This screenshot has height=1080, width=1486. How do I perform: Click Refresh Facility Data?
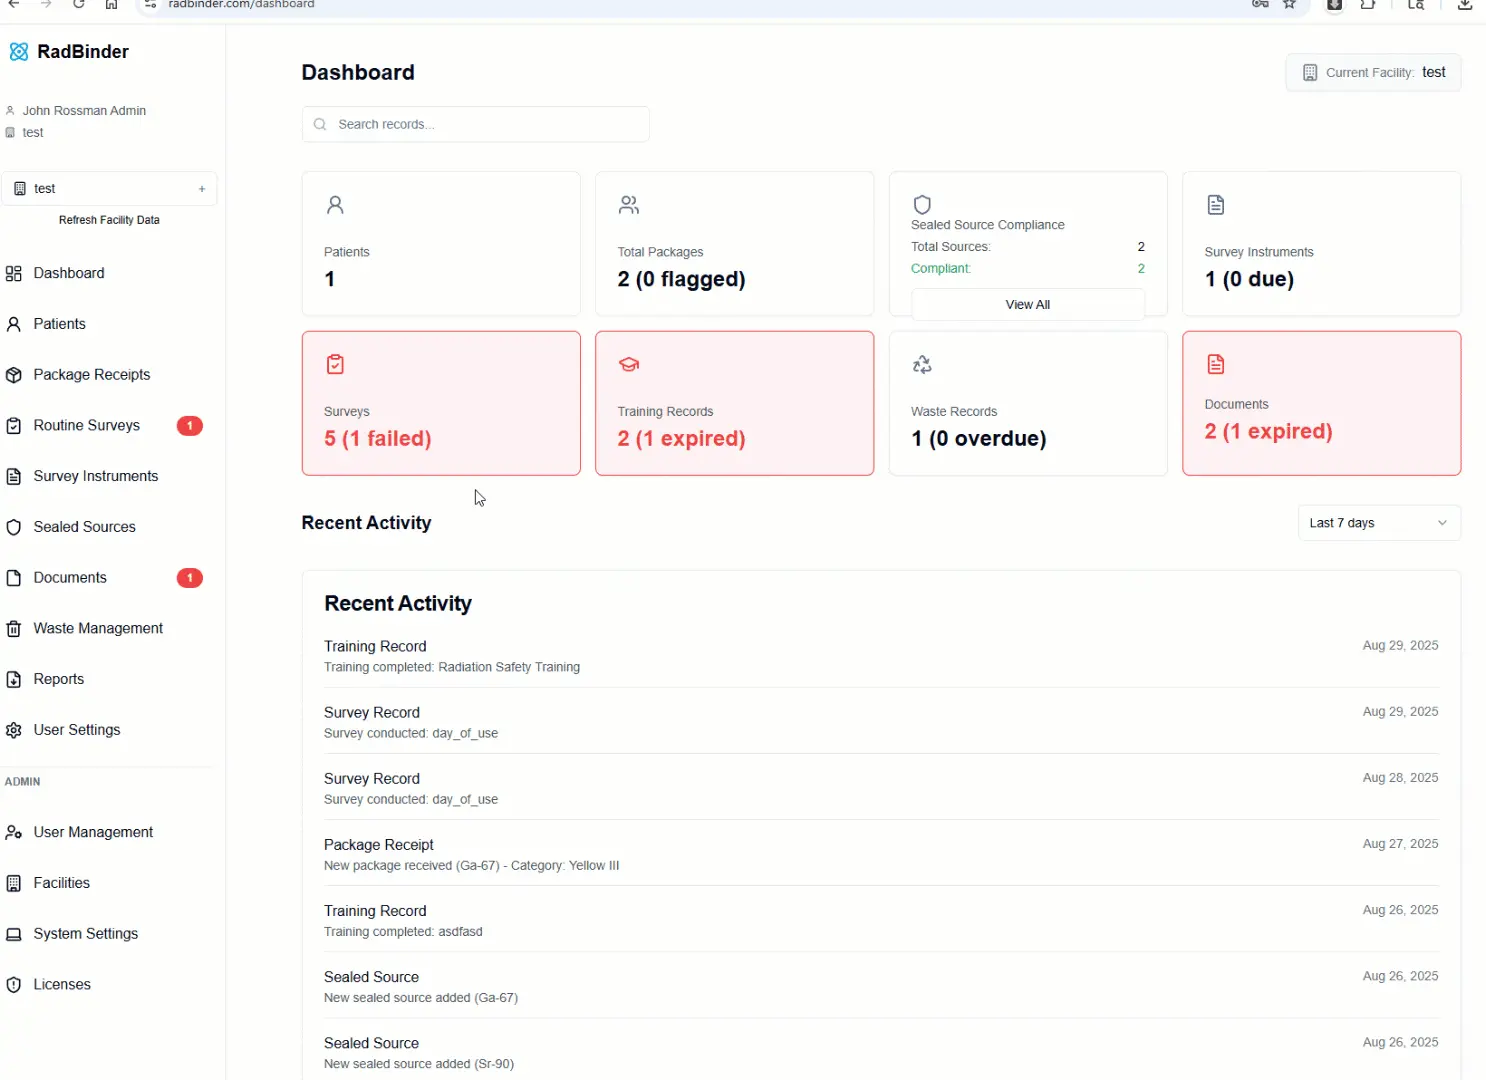[x=109, y=220]
